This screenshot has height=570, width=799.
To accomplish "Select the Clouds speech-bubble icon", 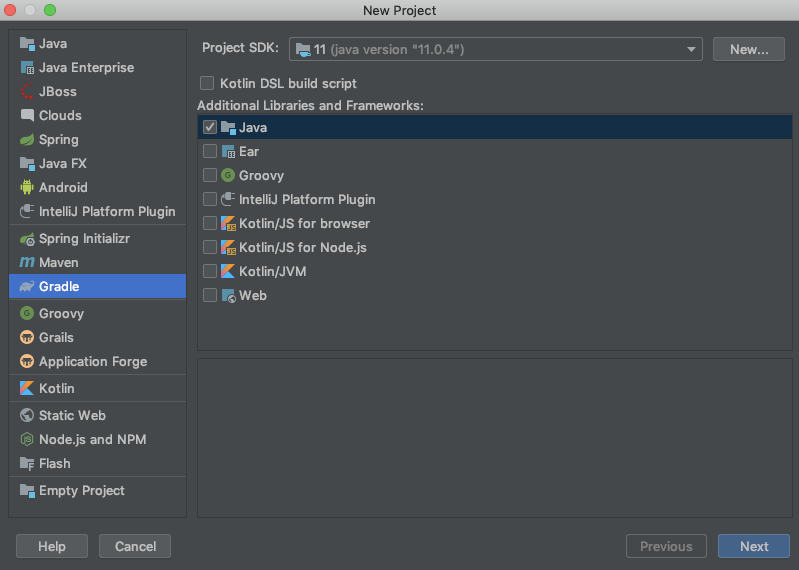I will pos(27,116).
